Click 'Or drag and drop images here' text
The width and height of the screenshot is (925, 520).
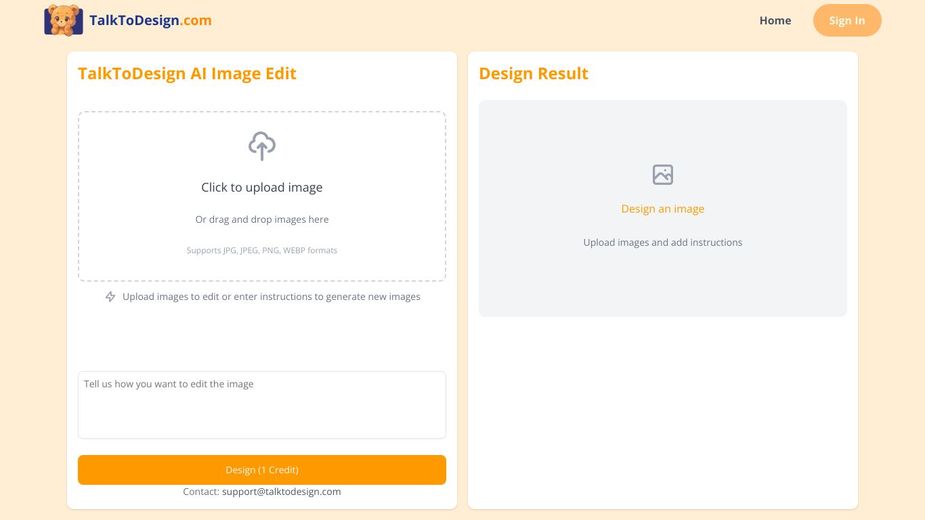(262, 220)
